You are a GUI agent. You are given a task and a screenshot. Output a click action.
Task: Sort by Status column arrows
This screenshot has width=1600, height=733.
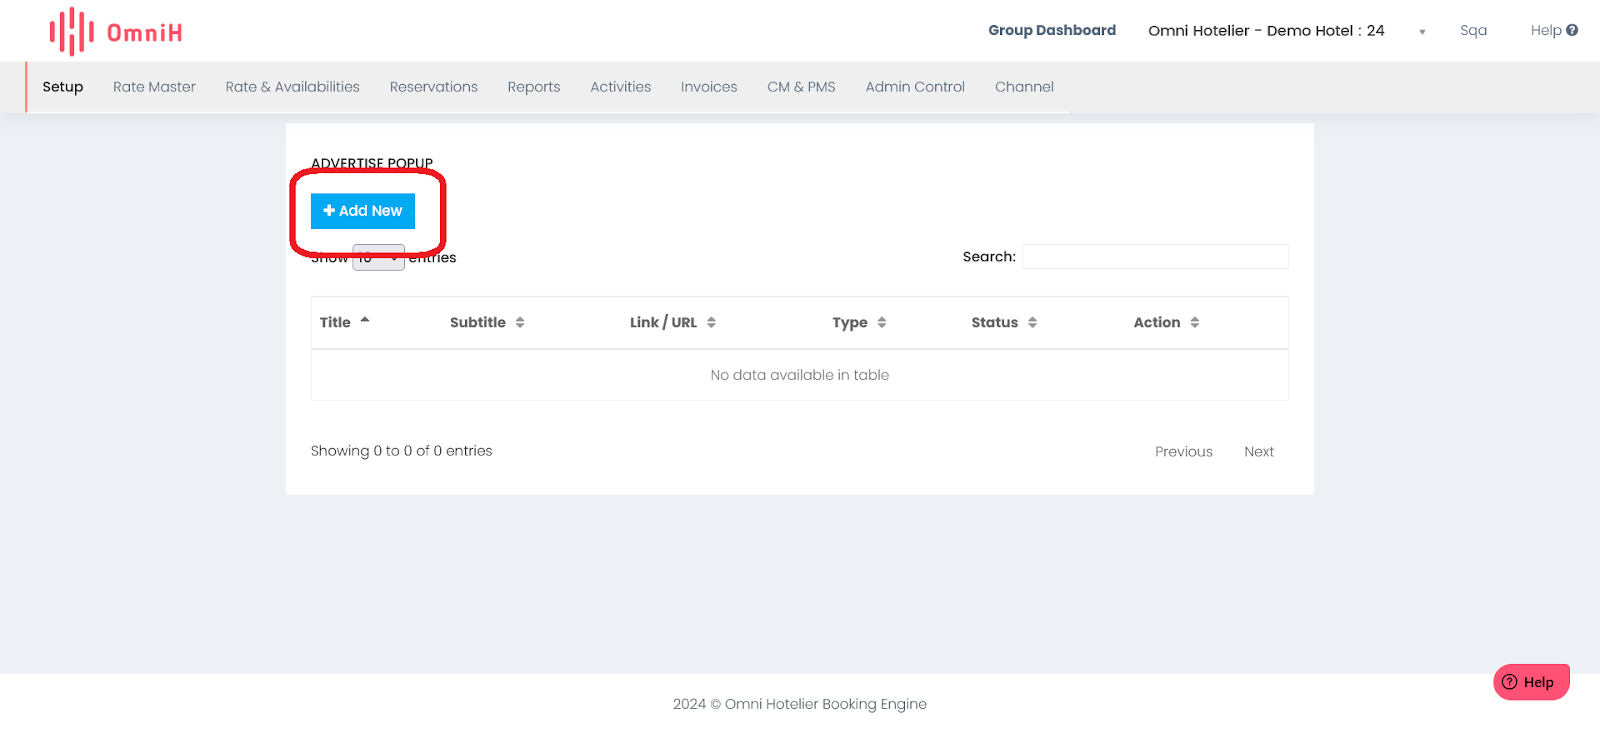[x=1032, y=322]
